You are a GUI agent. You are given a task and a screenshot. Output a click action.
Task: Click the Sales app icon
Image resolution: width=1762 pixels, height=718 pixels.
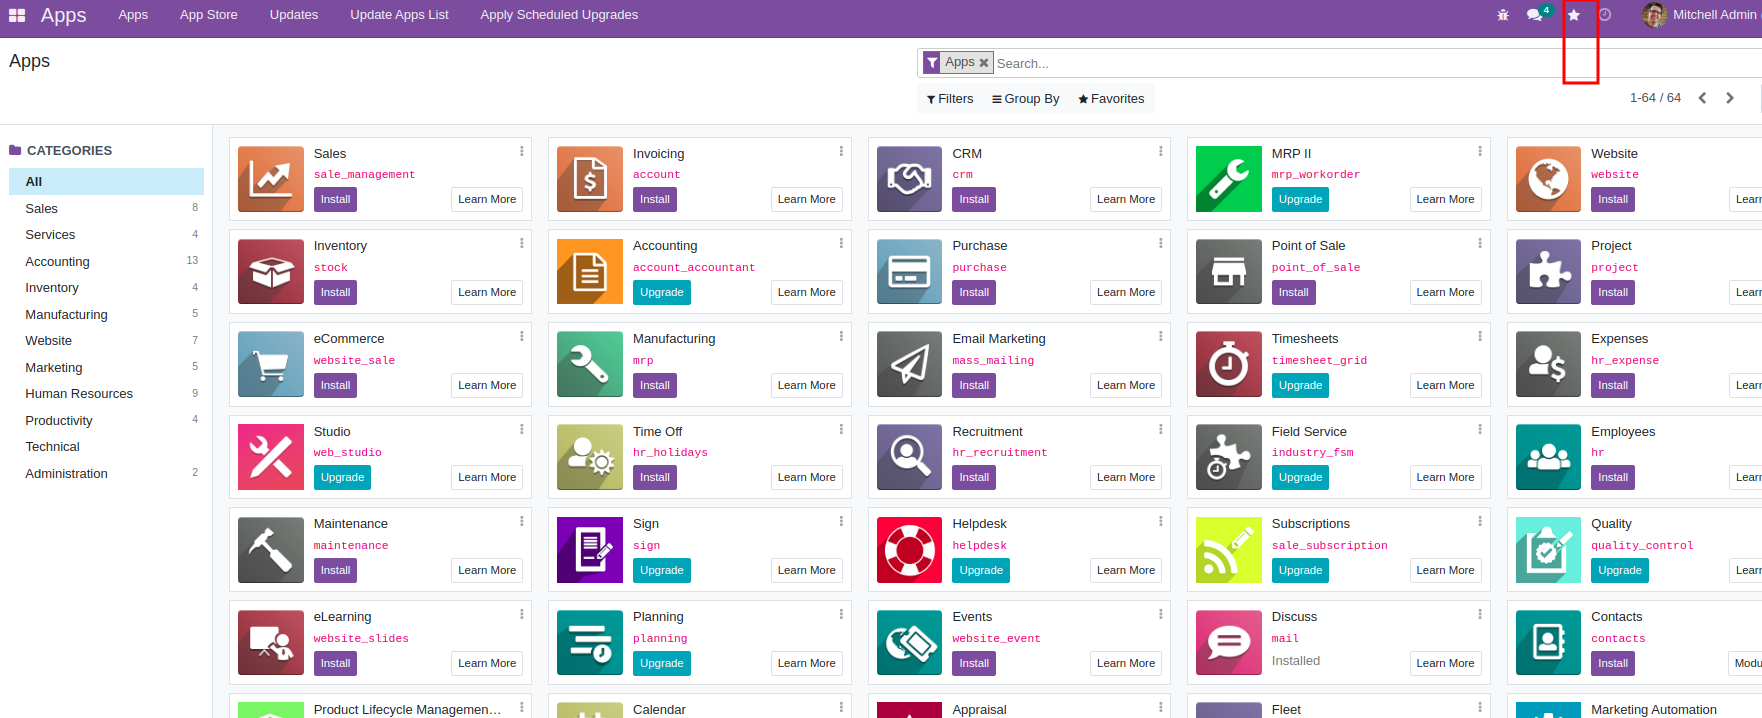271,179
